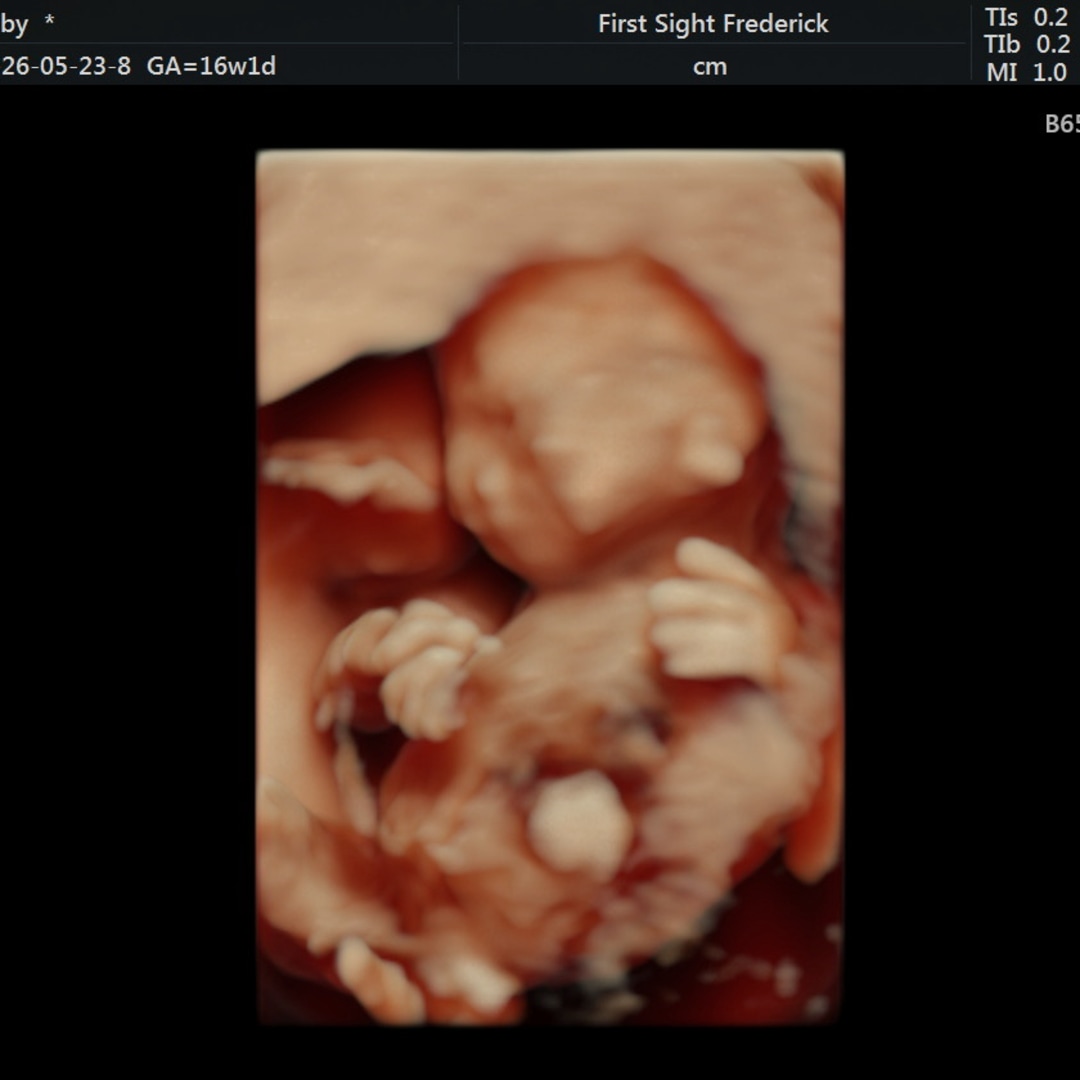Click the 'GA=16w1d' gestational age text
The width and height of the screenshot is (1080, 1080).
[x=211, y=66]
